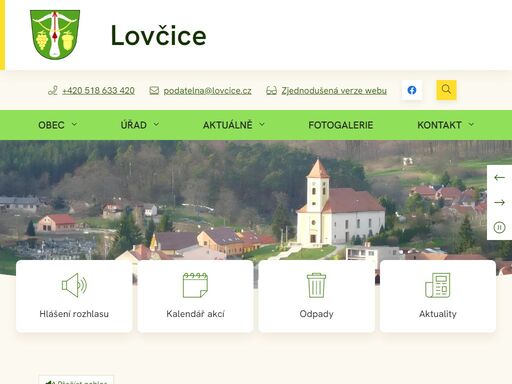The height and width of the screenshot is (384, 512).
Task: Click the phone handset icon
Action: coord(53,90)
